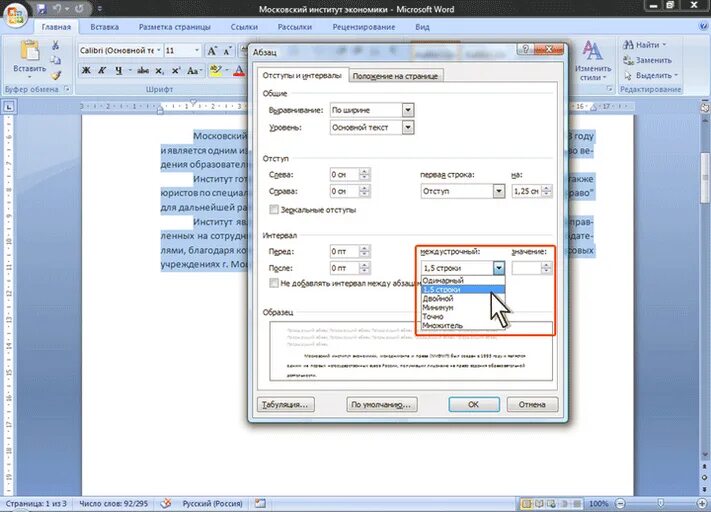Switch to Full Screen Reading view
This screenshot has width=711, height=512.
[x=539, y=503]
